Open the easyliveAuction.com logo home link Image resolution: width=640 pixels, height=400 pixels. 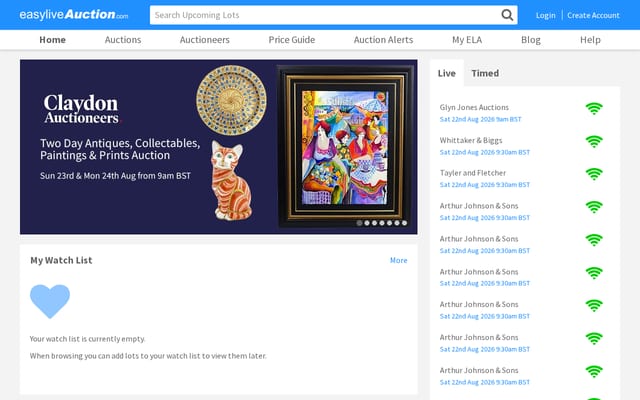point(74,15)
